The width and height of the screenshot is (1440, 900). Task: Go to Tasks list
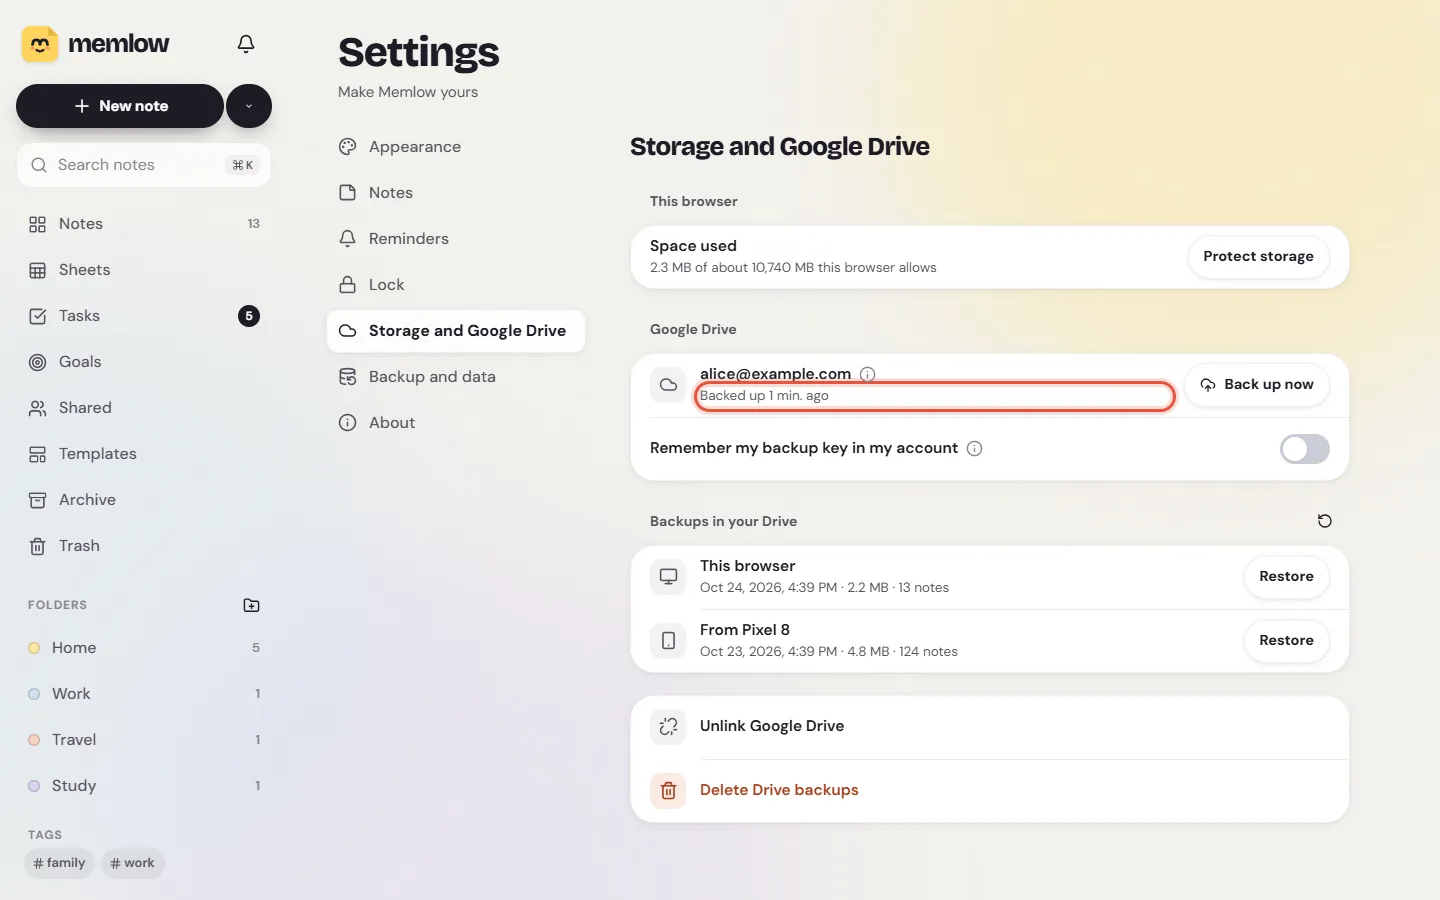tap(144, 316)
